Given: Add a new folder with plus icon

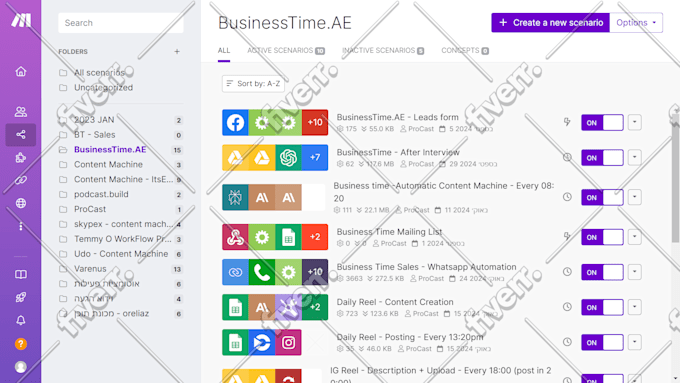Looking at the screenshot, I should [x=177, y=52].
